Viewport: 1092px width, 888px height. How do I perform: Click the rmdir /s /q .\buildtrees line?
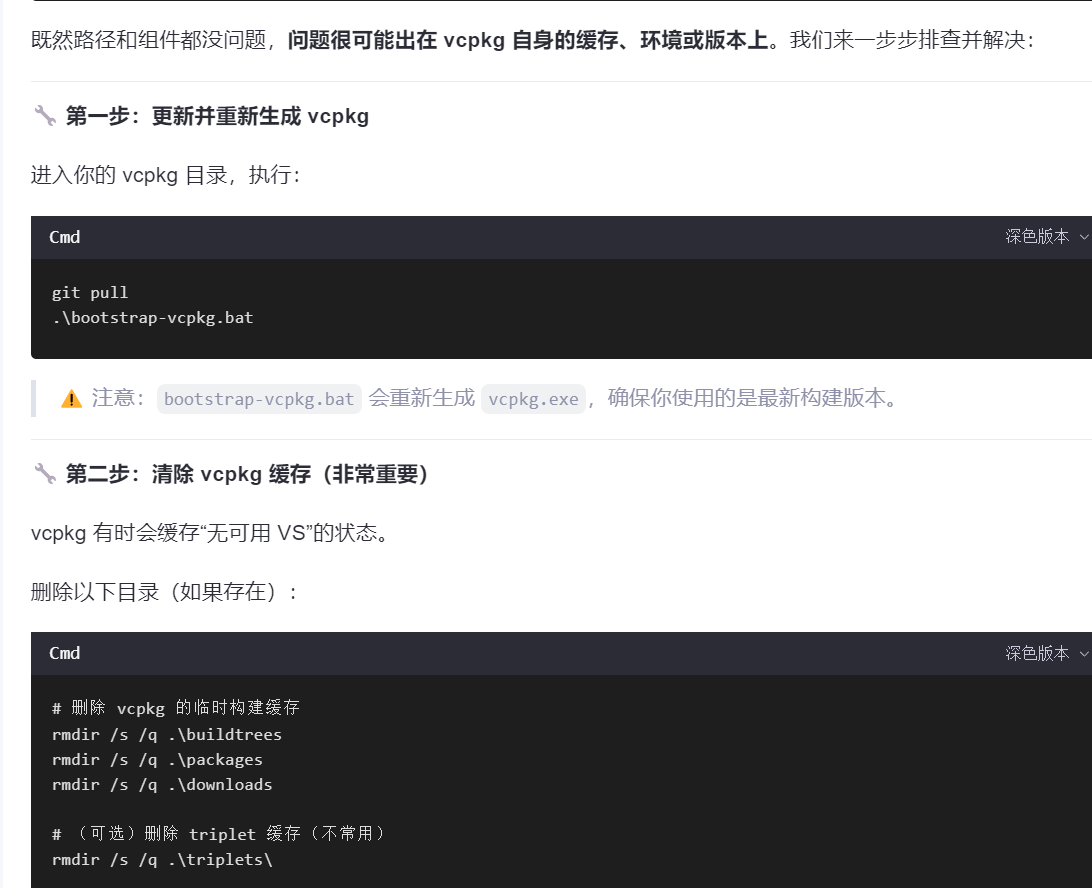(167, 735)
